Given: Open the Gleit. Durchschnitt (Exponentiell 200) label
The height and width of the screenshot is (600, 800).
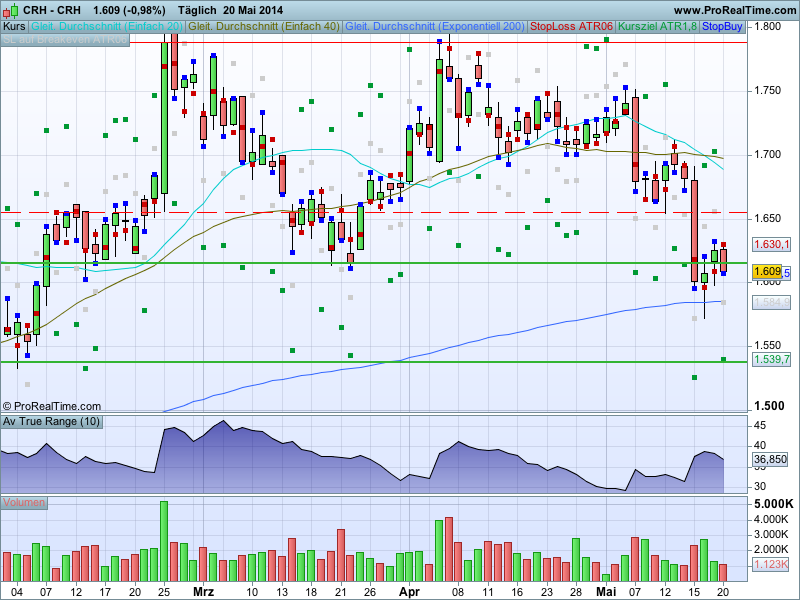Looking at the screenshot, I should pyautogui.click(x=435, y=27).
